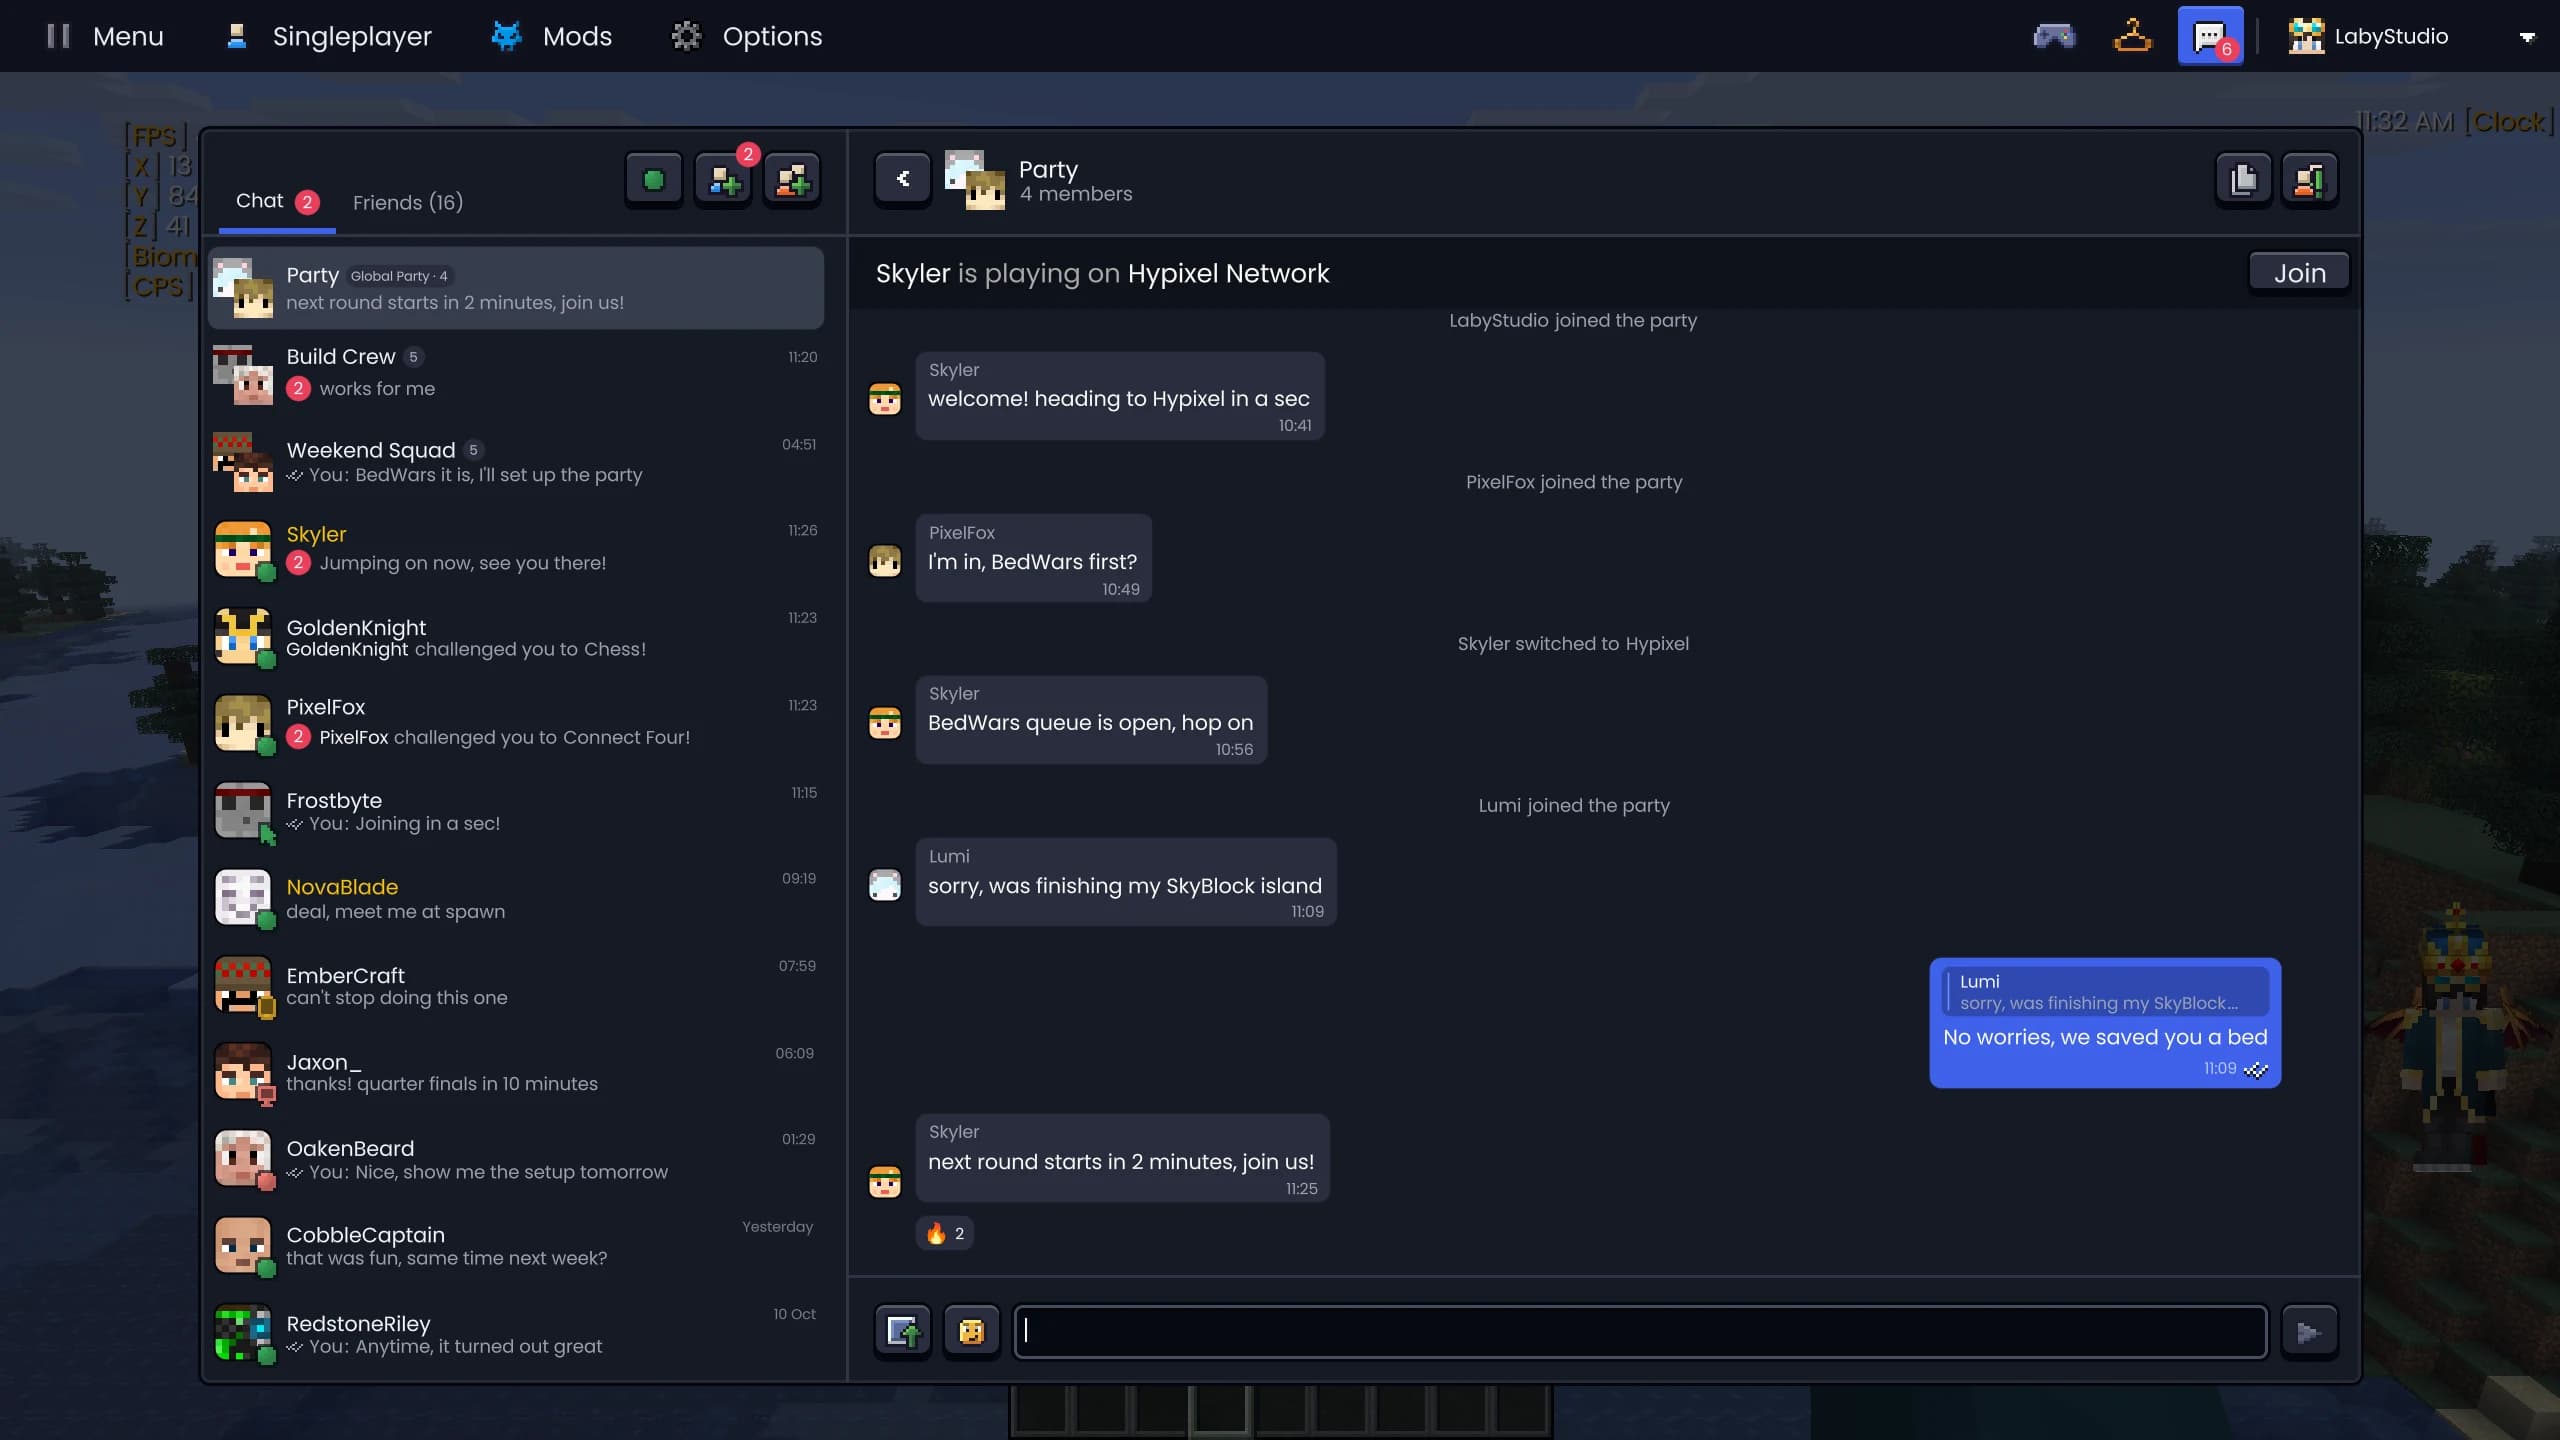Click Skyler's avatar beside BedWars queue message
The image size is (2560, 1440).
click(885, 722)
